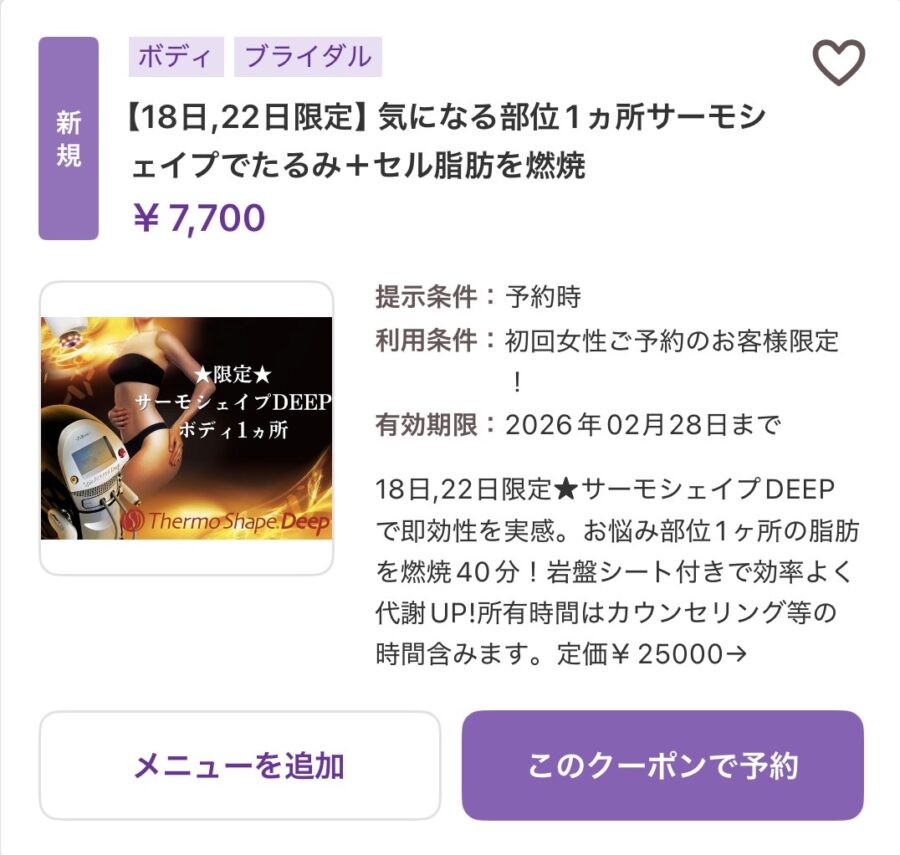Click the サーモシェイプDEEP caption in the image
This screenshot has width=900, height=855.
[x=233, y=402]
